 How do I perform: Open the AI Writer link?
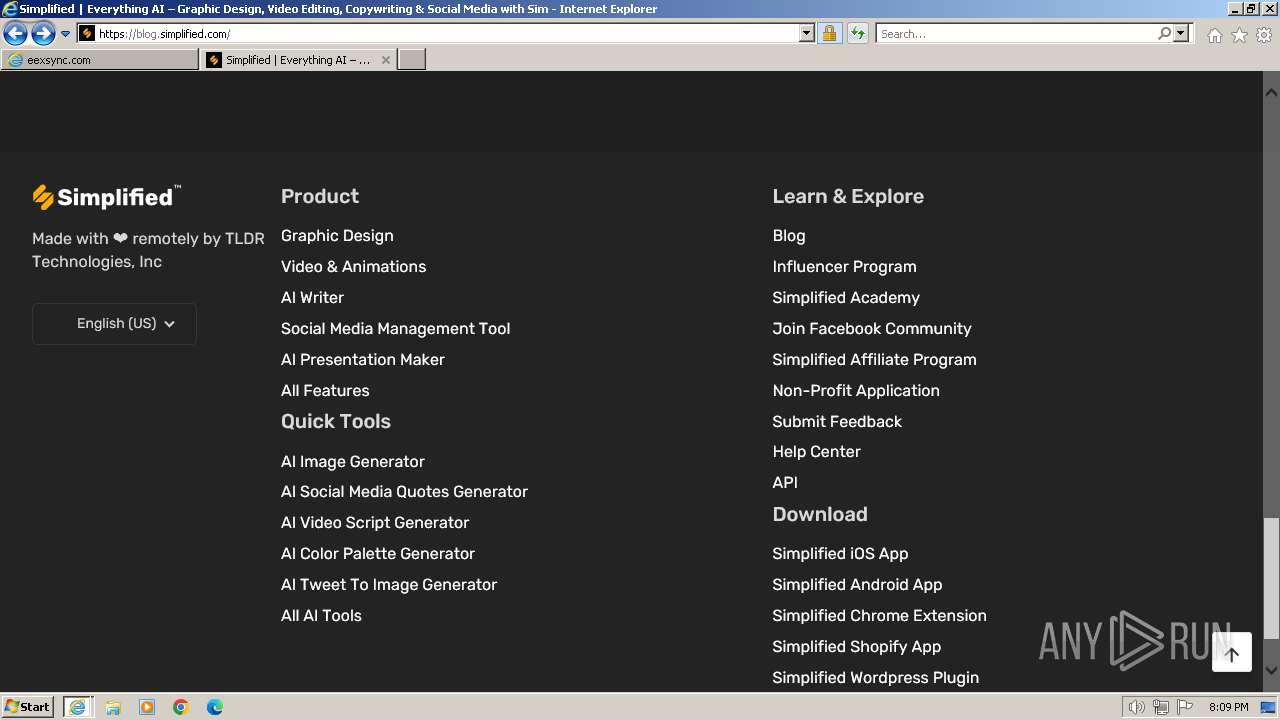[x=312, y=298]
